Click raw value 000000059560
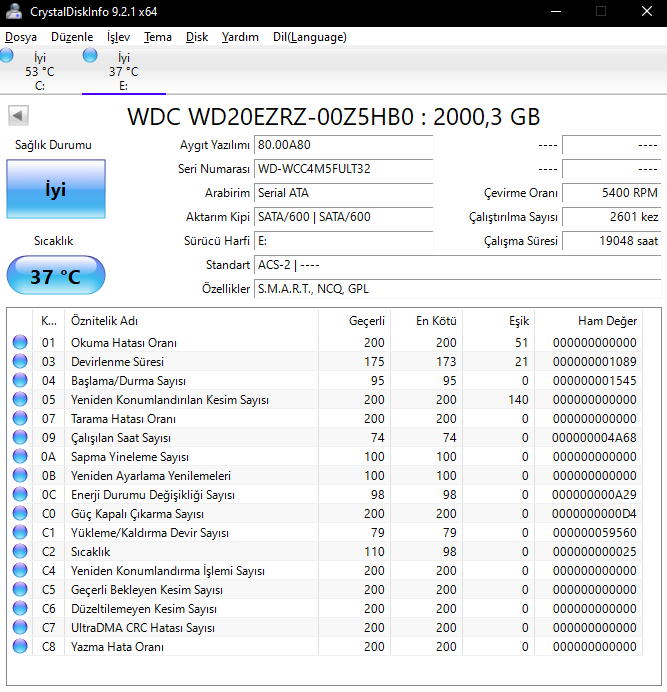Viewport: 667px width, 692px height. click(594, 532)
